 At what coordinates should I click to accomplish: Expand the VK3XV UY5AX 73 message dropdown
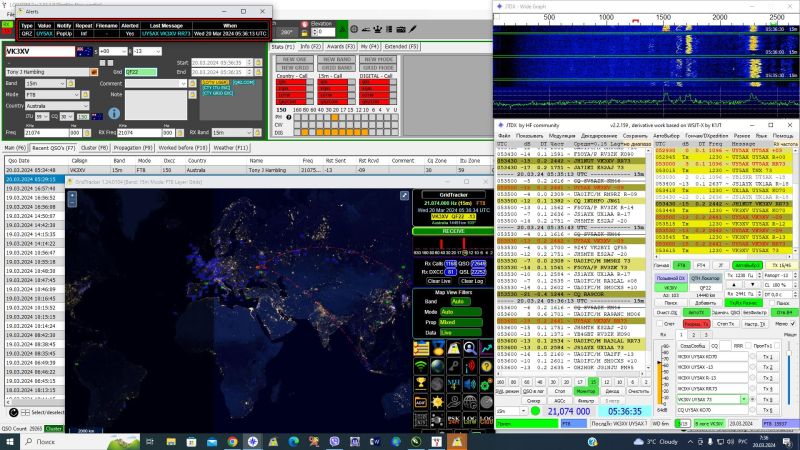tap(744, 399)
